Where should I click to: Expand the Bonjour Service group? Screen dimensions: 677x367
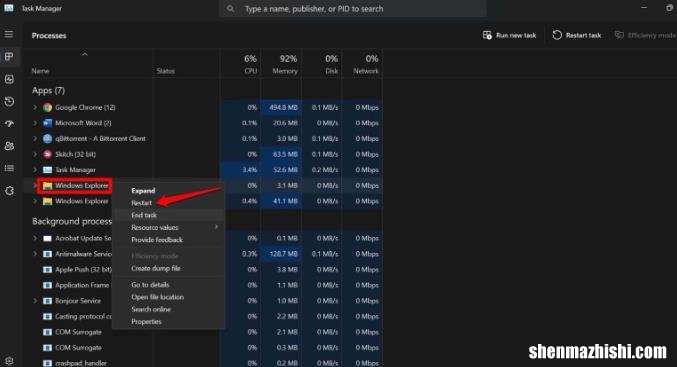(x=35, y=301)
